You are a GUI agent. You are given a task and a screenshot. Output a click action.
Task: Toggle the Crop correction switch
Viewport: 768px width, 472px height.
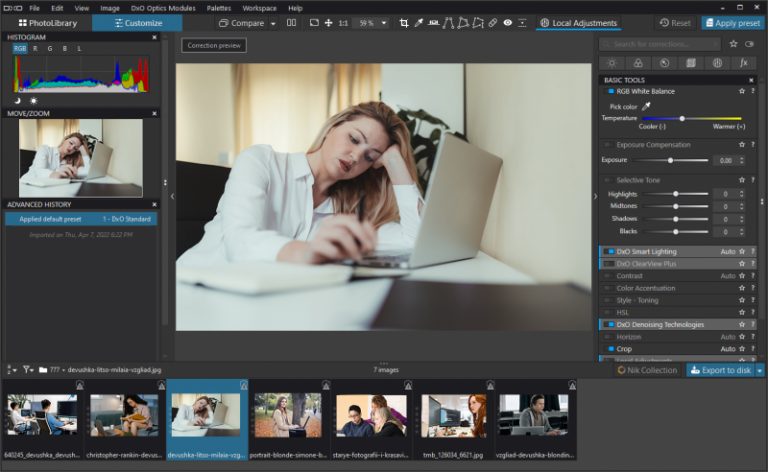pos(609,349)
